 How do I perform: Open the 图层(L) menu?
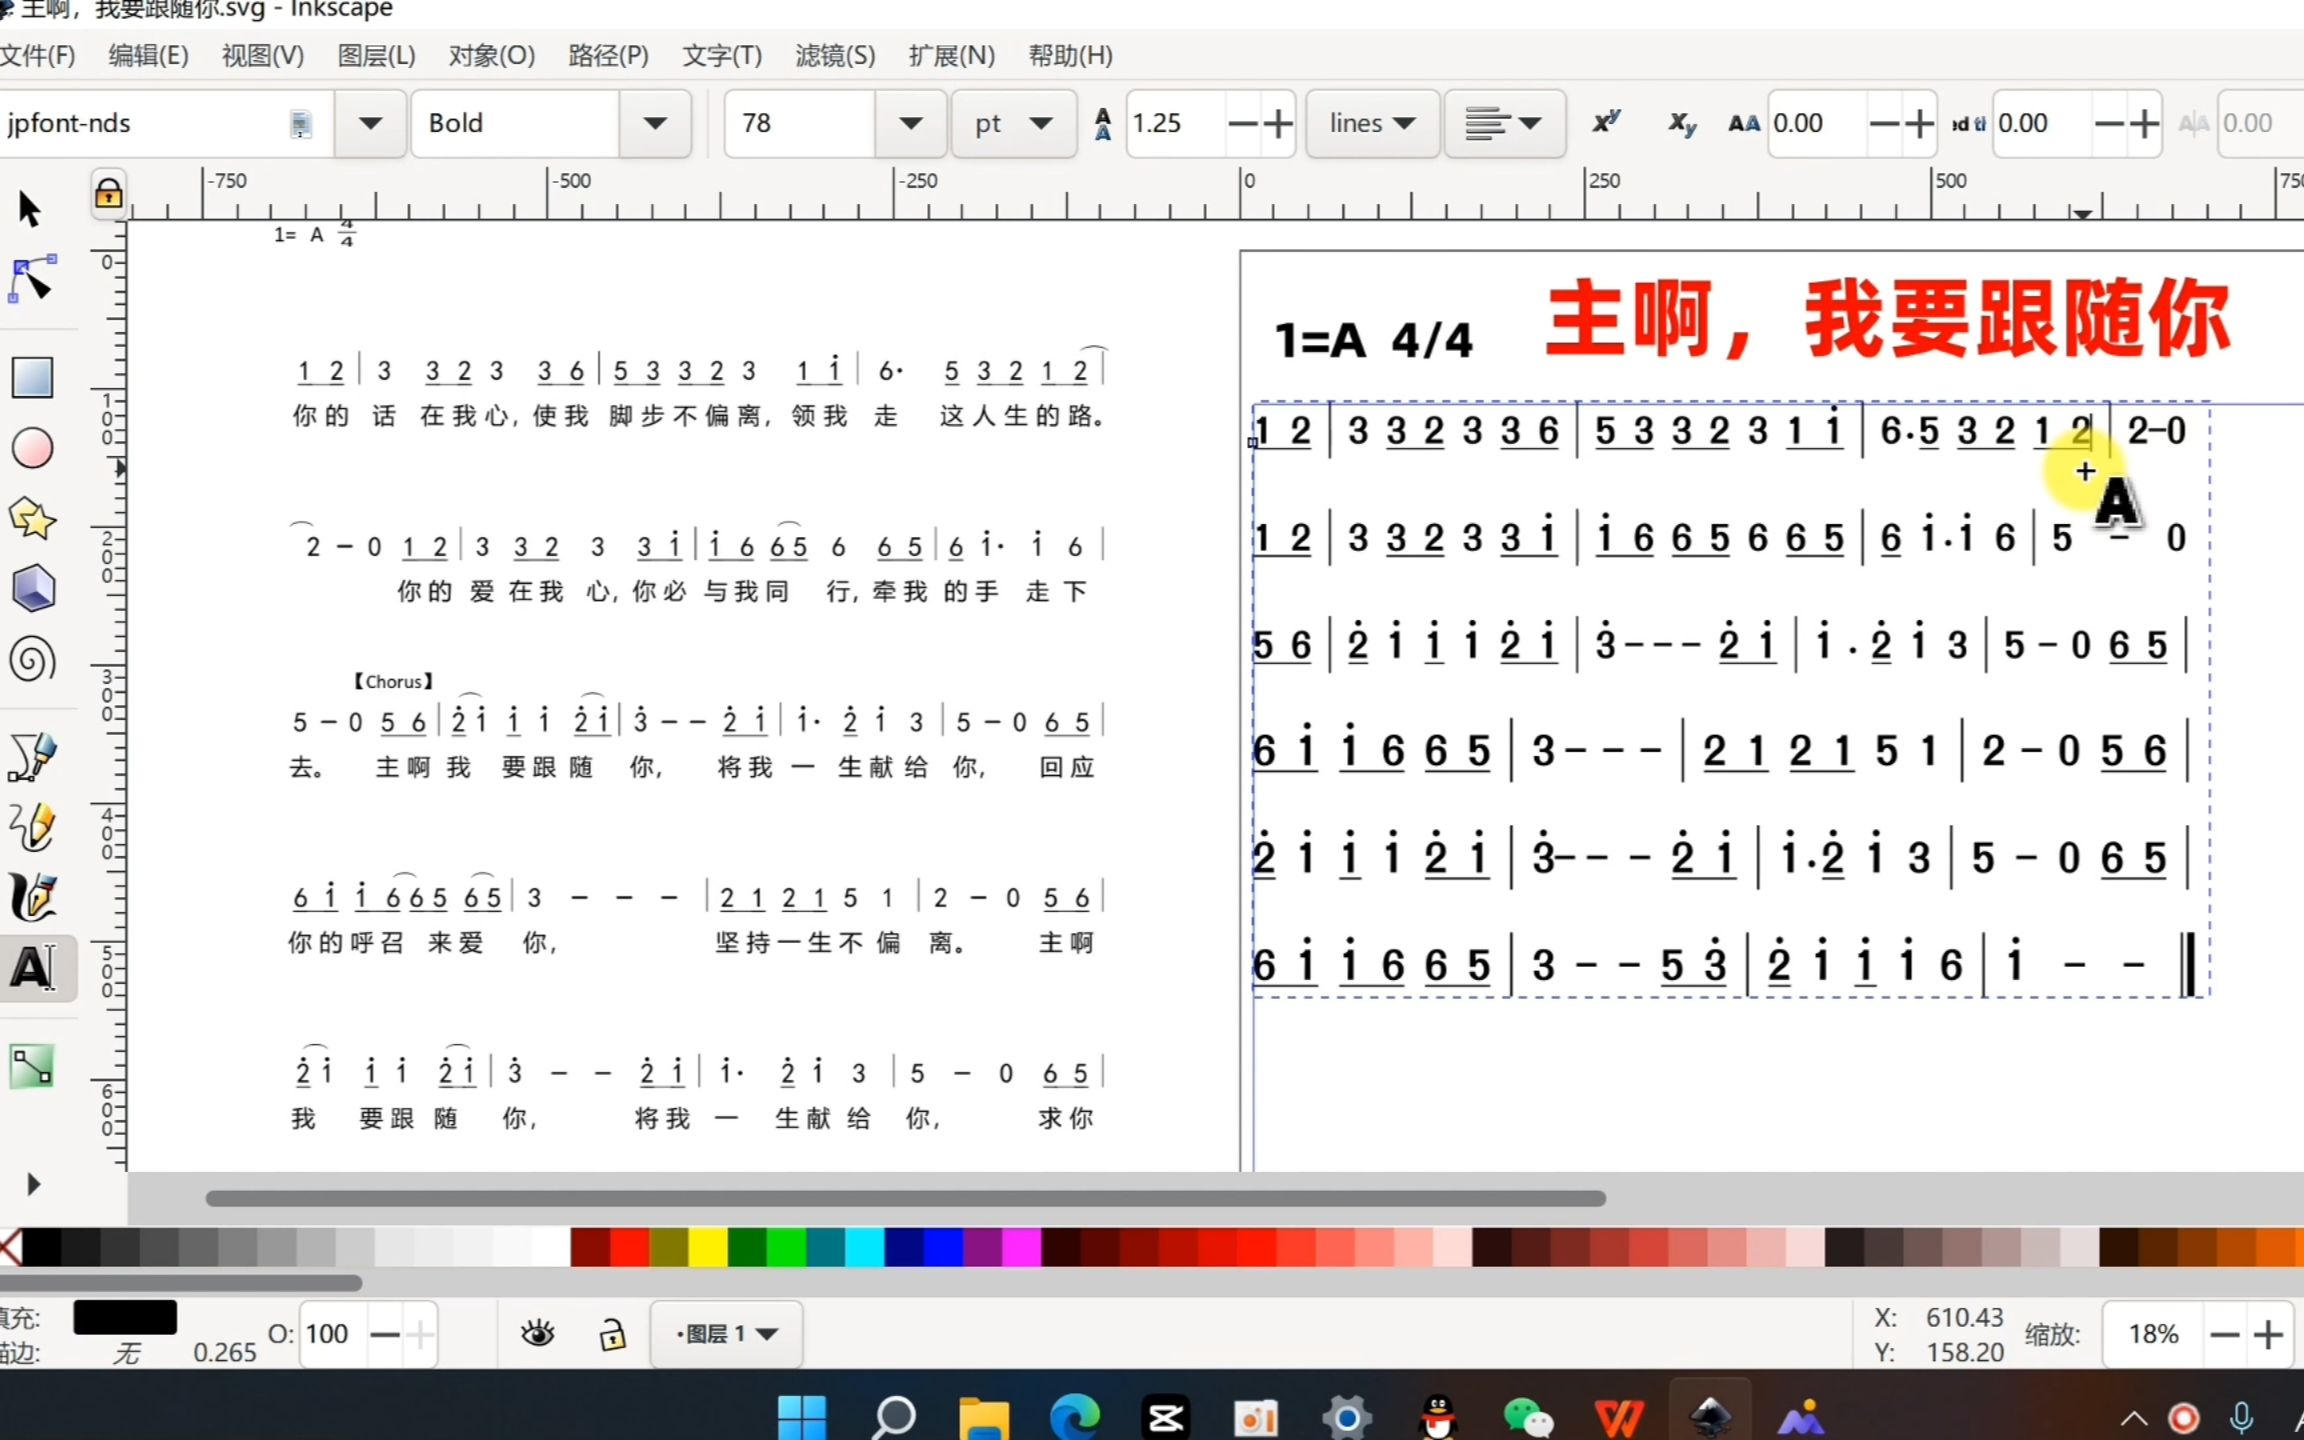[376, 55]
